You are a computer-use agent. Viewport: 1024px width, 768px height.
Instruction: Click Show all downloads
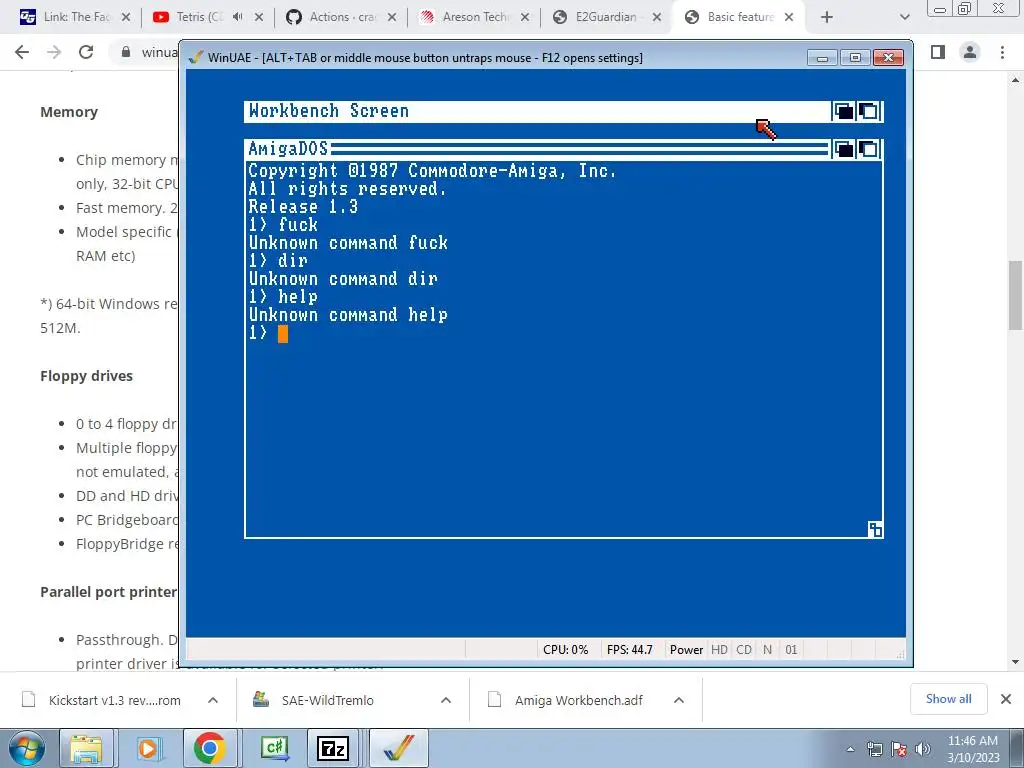(948, 699)
